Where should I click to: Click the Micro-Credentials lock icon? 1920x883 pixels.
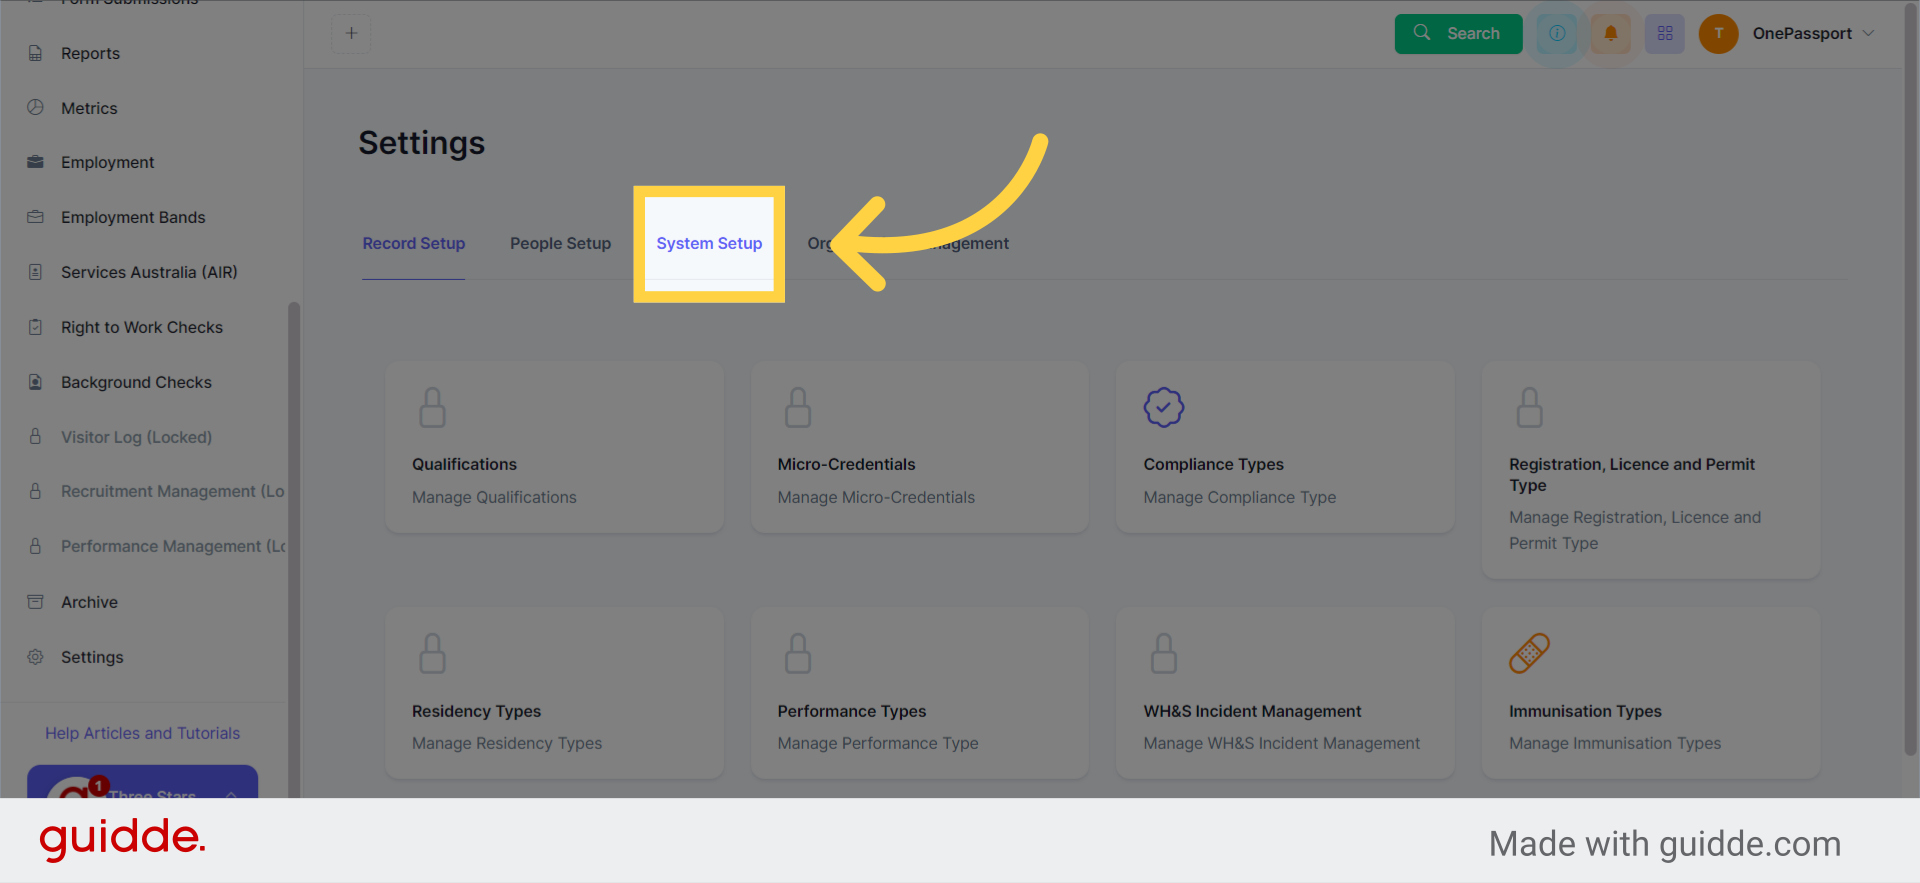(798, 407)
